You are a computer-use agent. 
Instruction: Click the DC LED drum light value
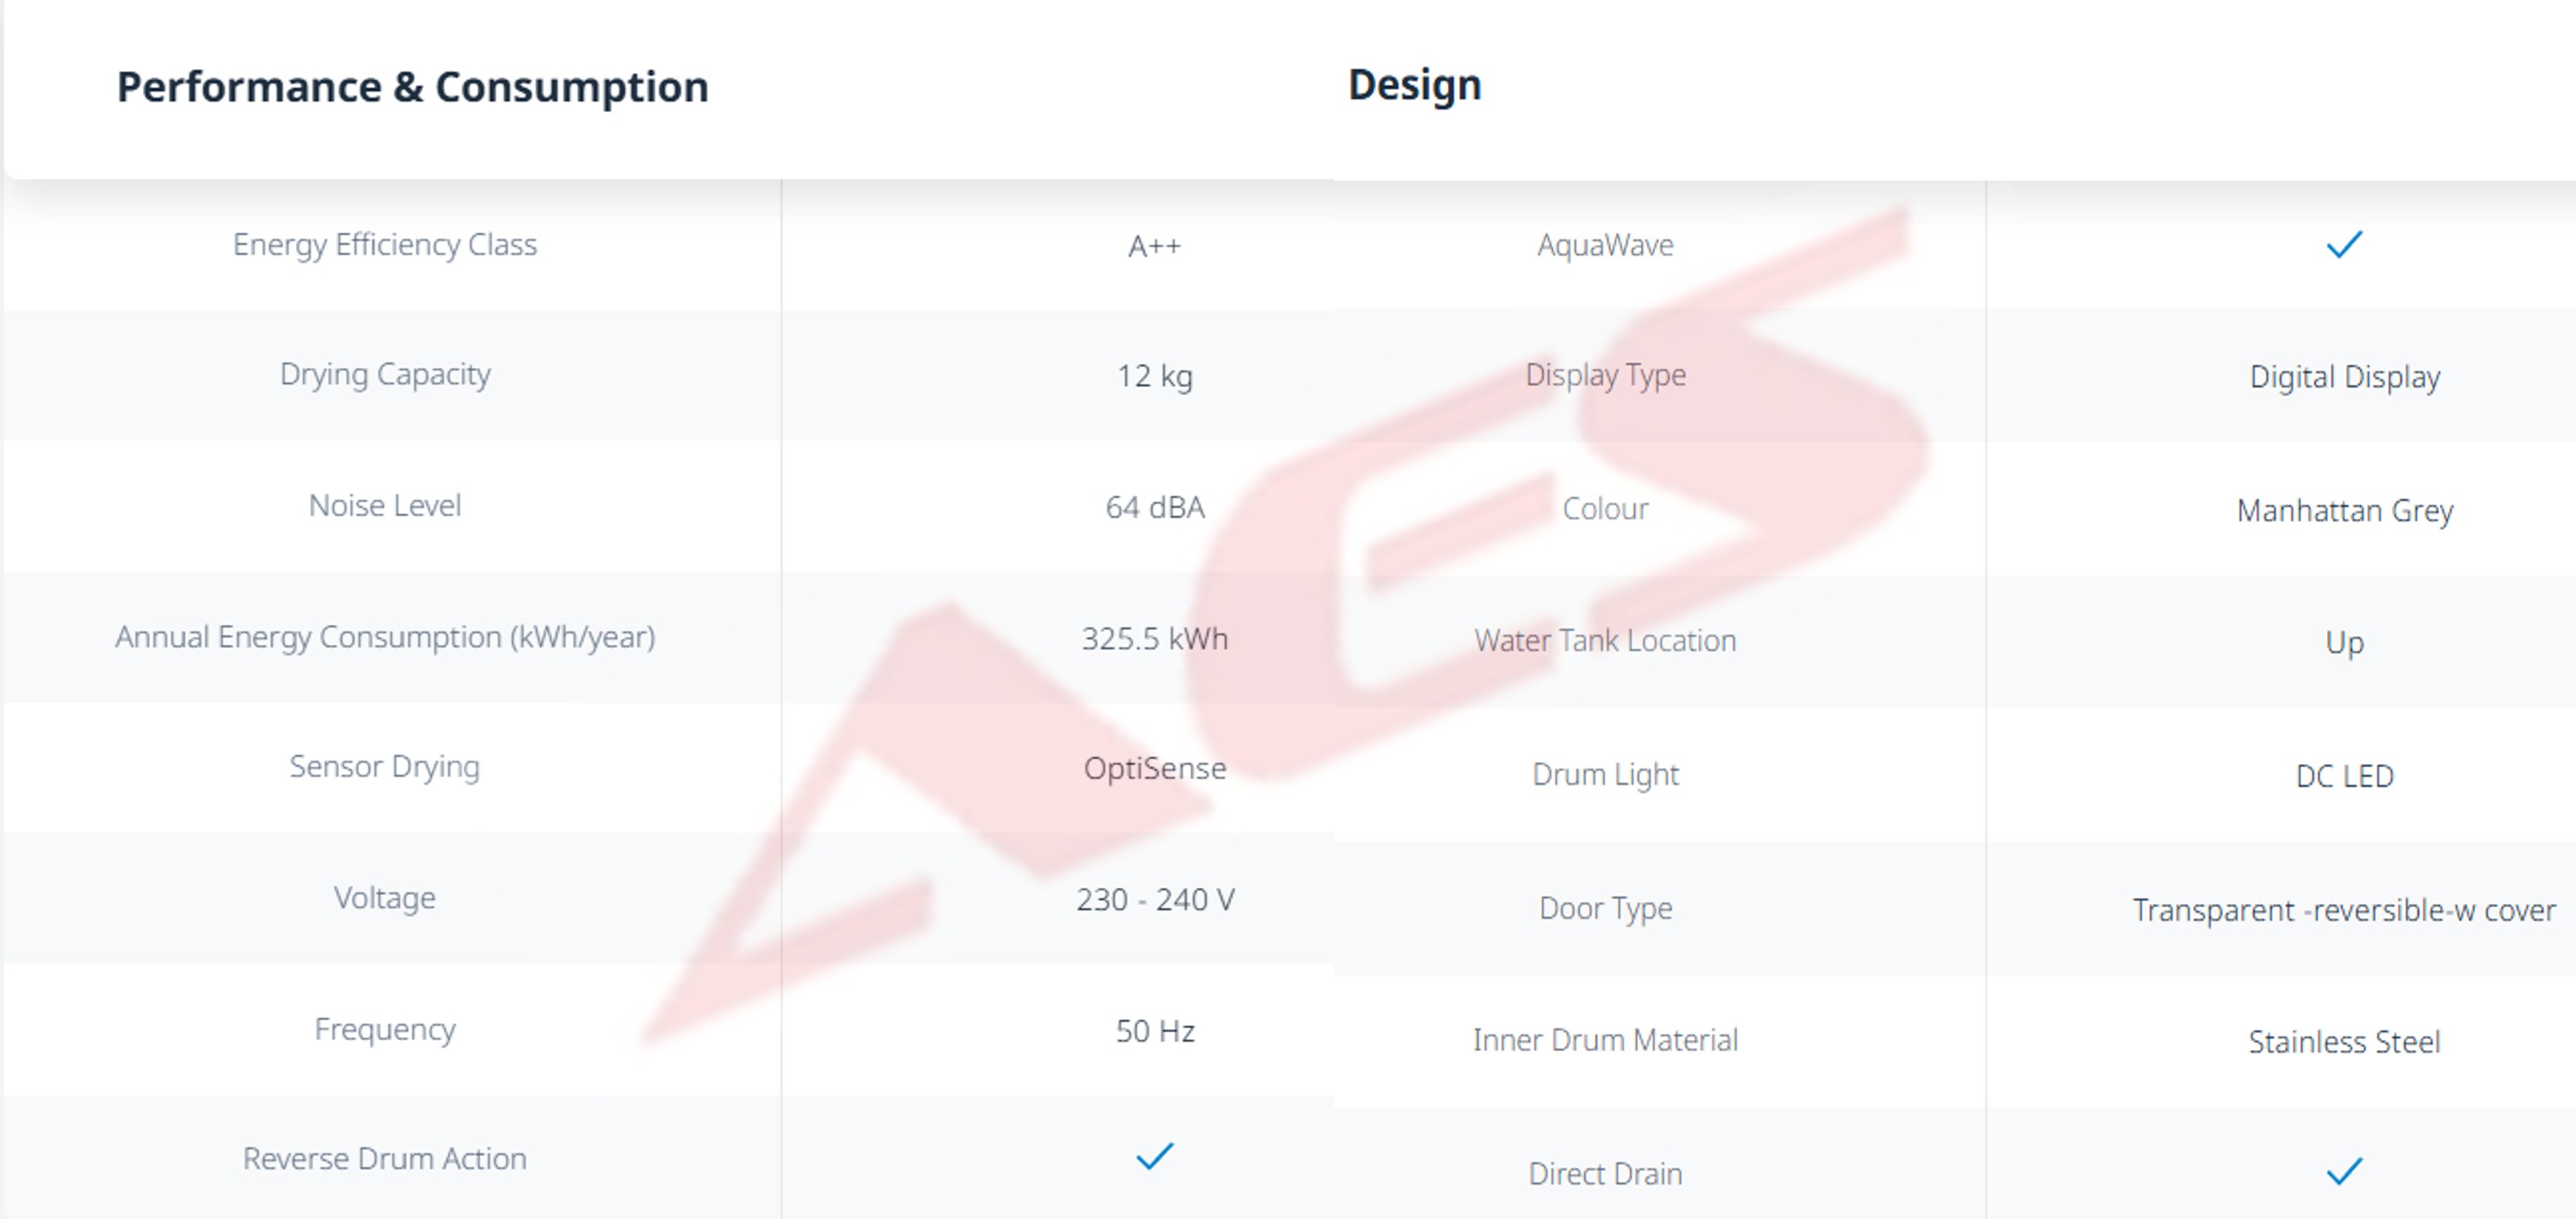pyautogui.click(x=2344, y=776)
